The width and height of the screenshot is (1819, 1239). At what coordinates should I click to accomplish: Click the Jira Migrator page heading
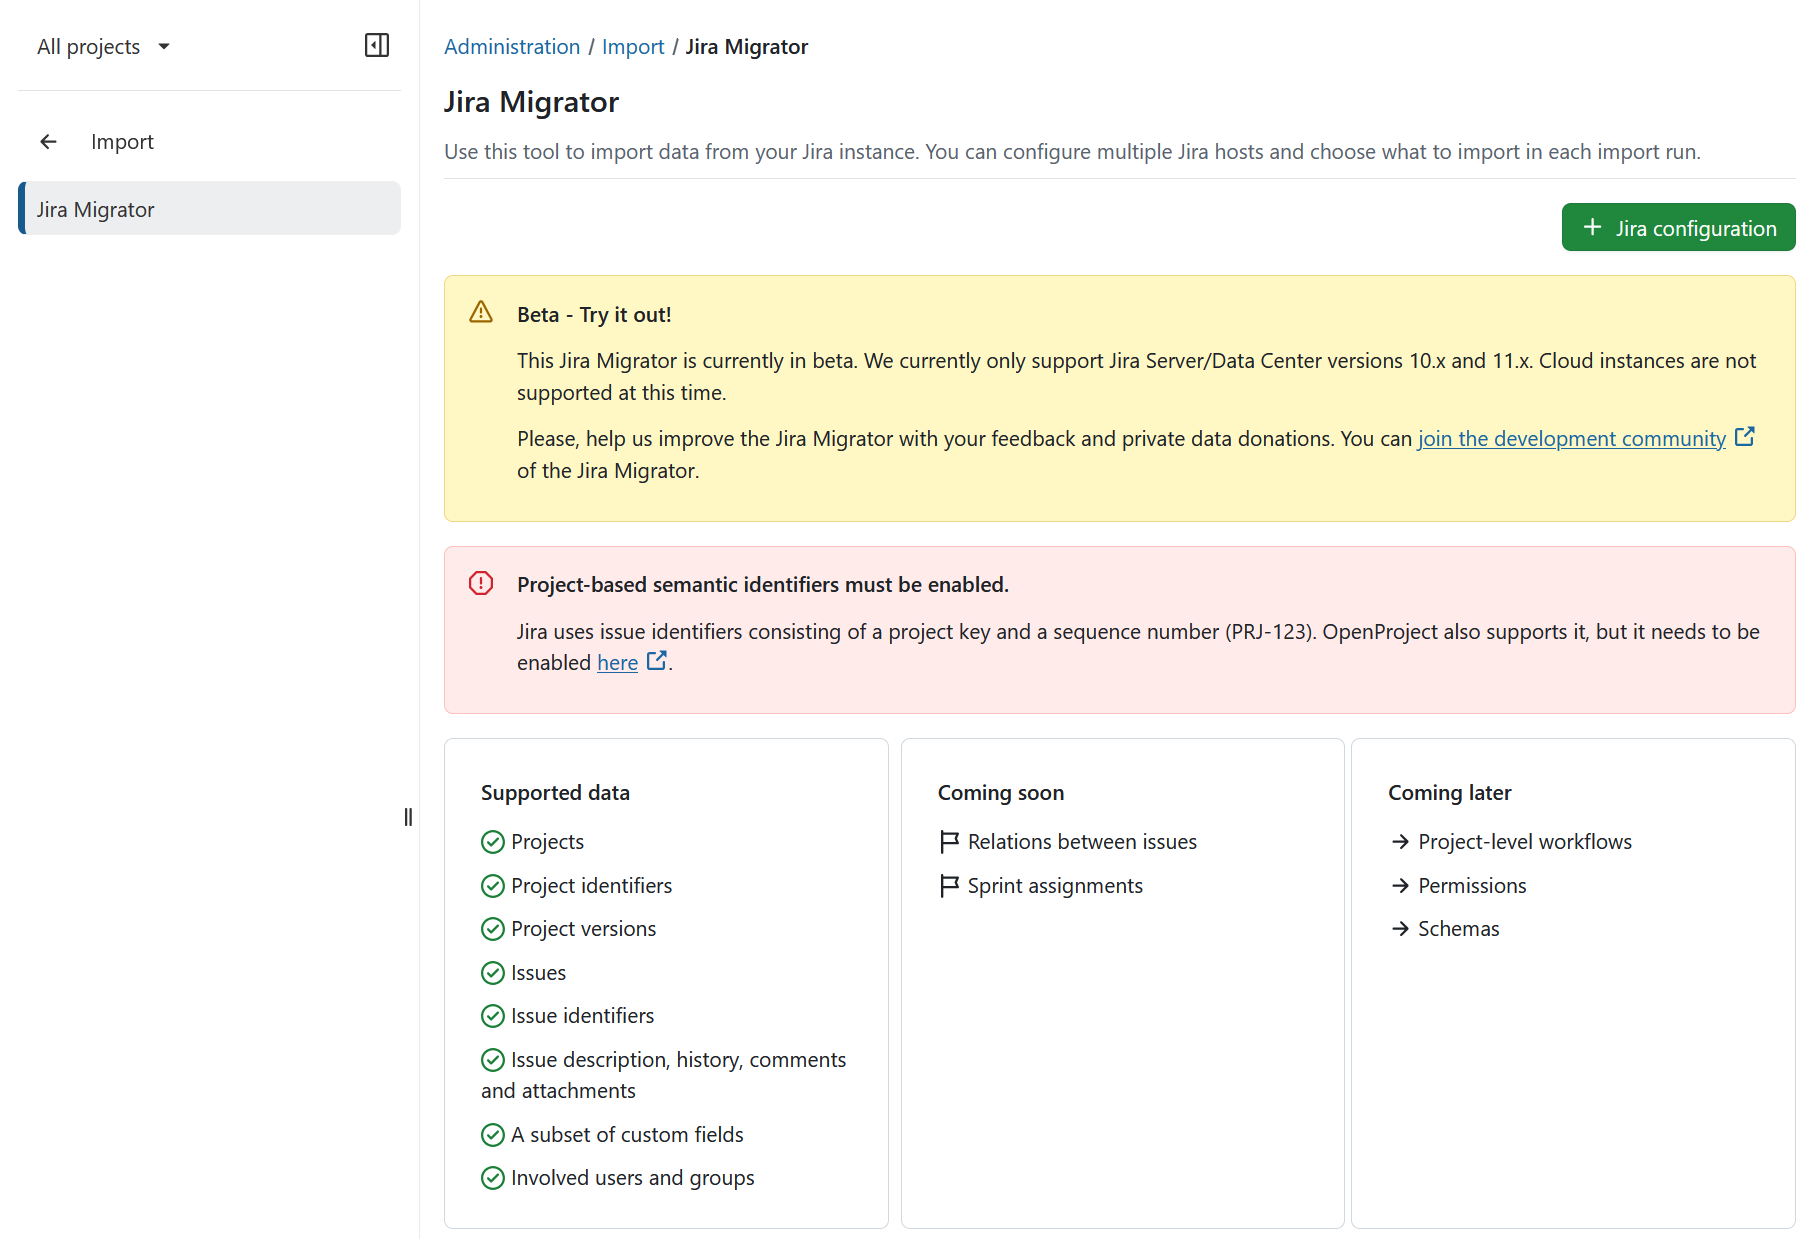coord(531,102)
